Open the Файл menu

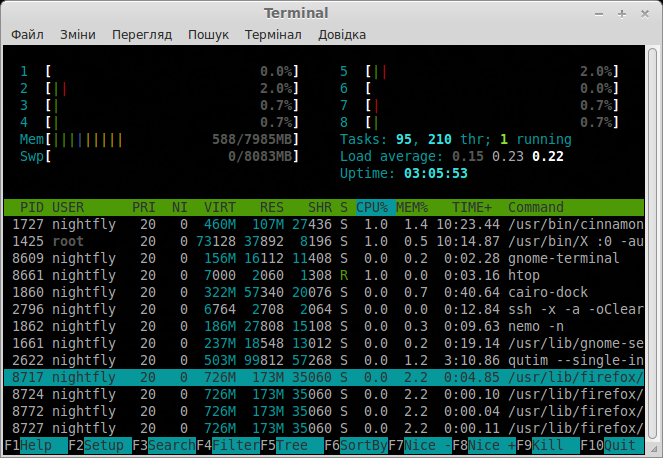point(27,35)
